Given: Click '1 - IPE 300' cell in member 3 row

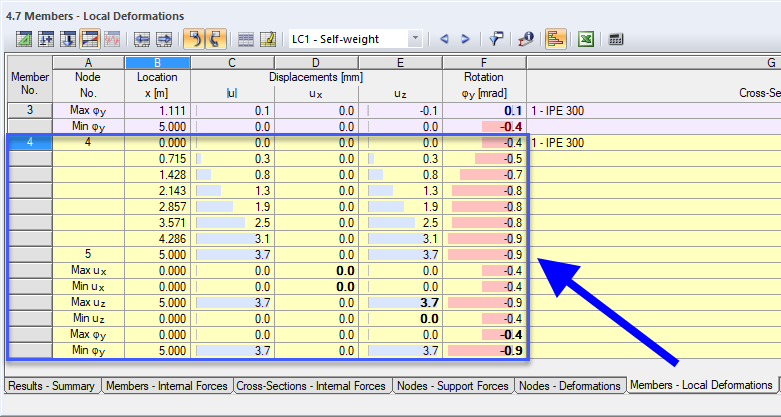Looking at the screenshot, I should [x=654, y=111].
